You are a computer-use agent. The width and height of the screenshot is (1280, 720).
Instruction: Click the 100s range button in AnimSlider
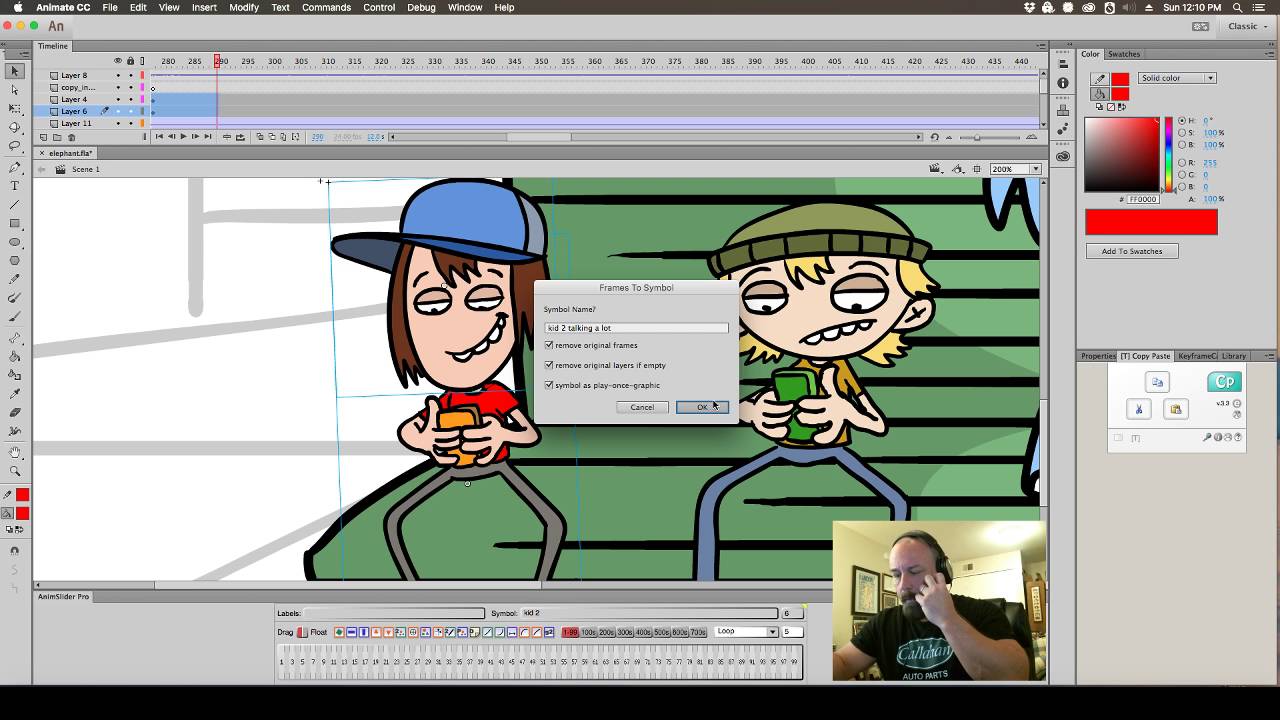pos(589,632)
